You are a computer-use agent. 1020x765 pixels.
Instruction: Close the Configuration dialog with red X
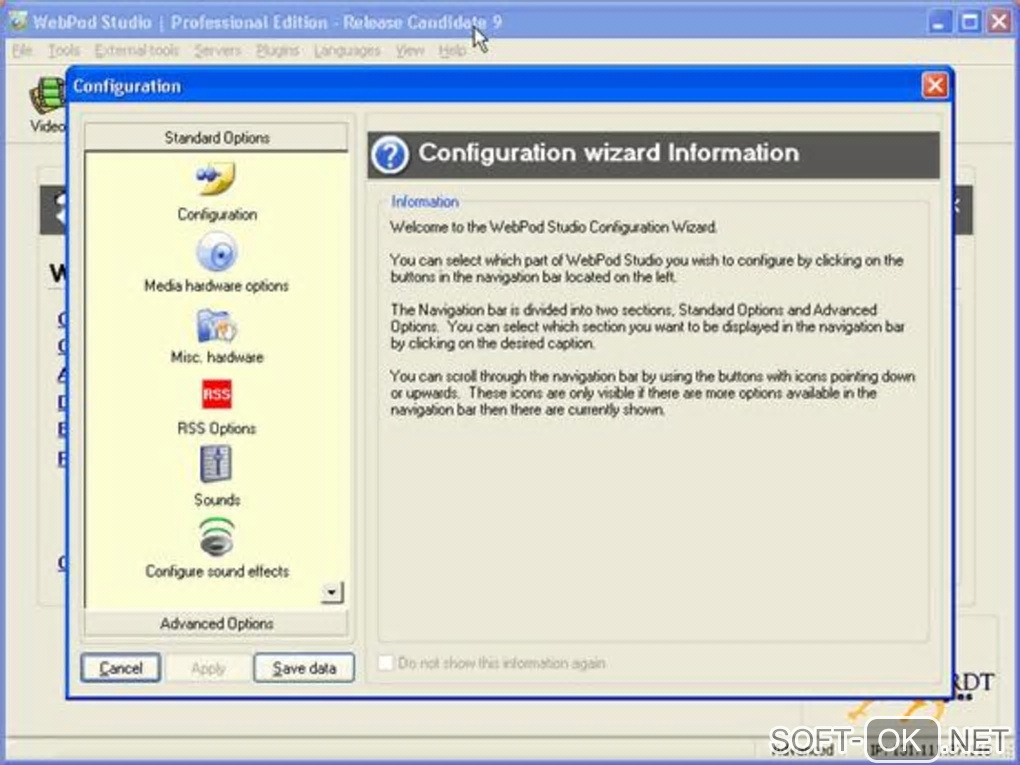935,85
